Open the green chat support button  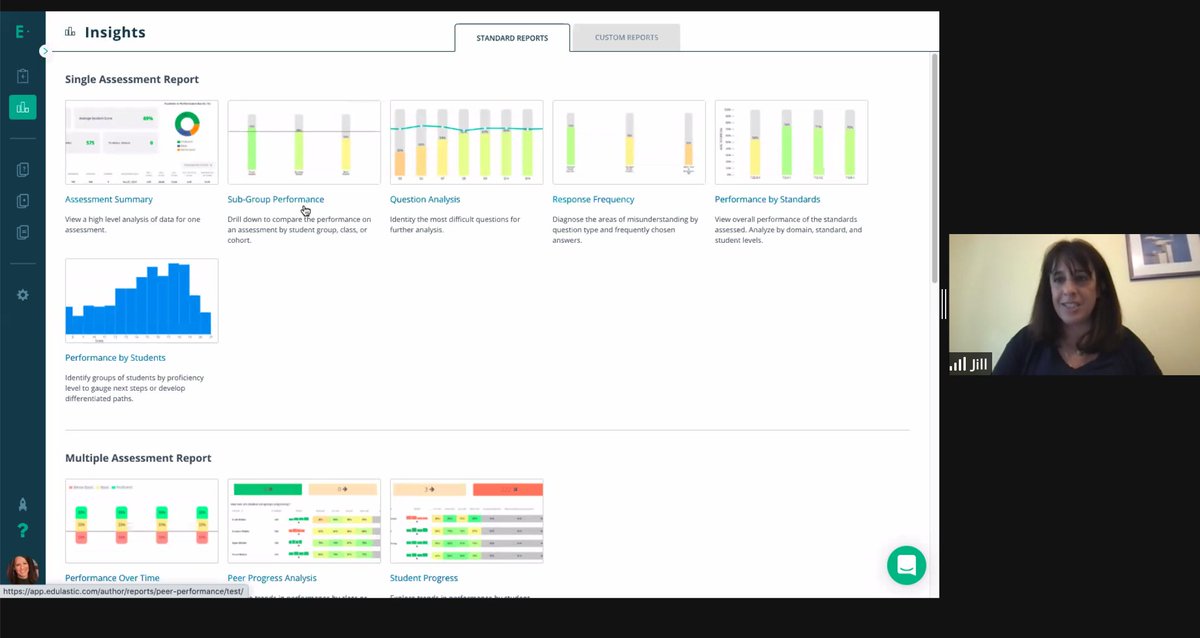[x=906, y=565]
